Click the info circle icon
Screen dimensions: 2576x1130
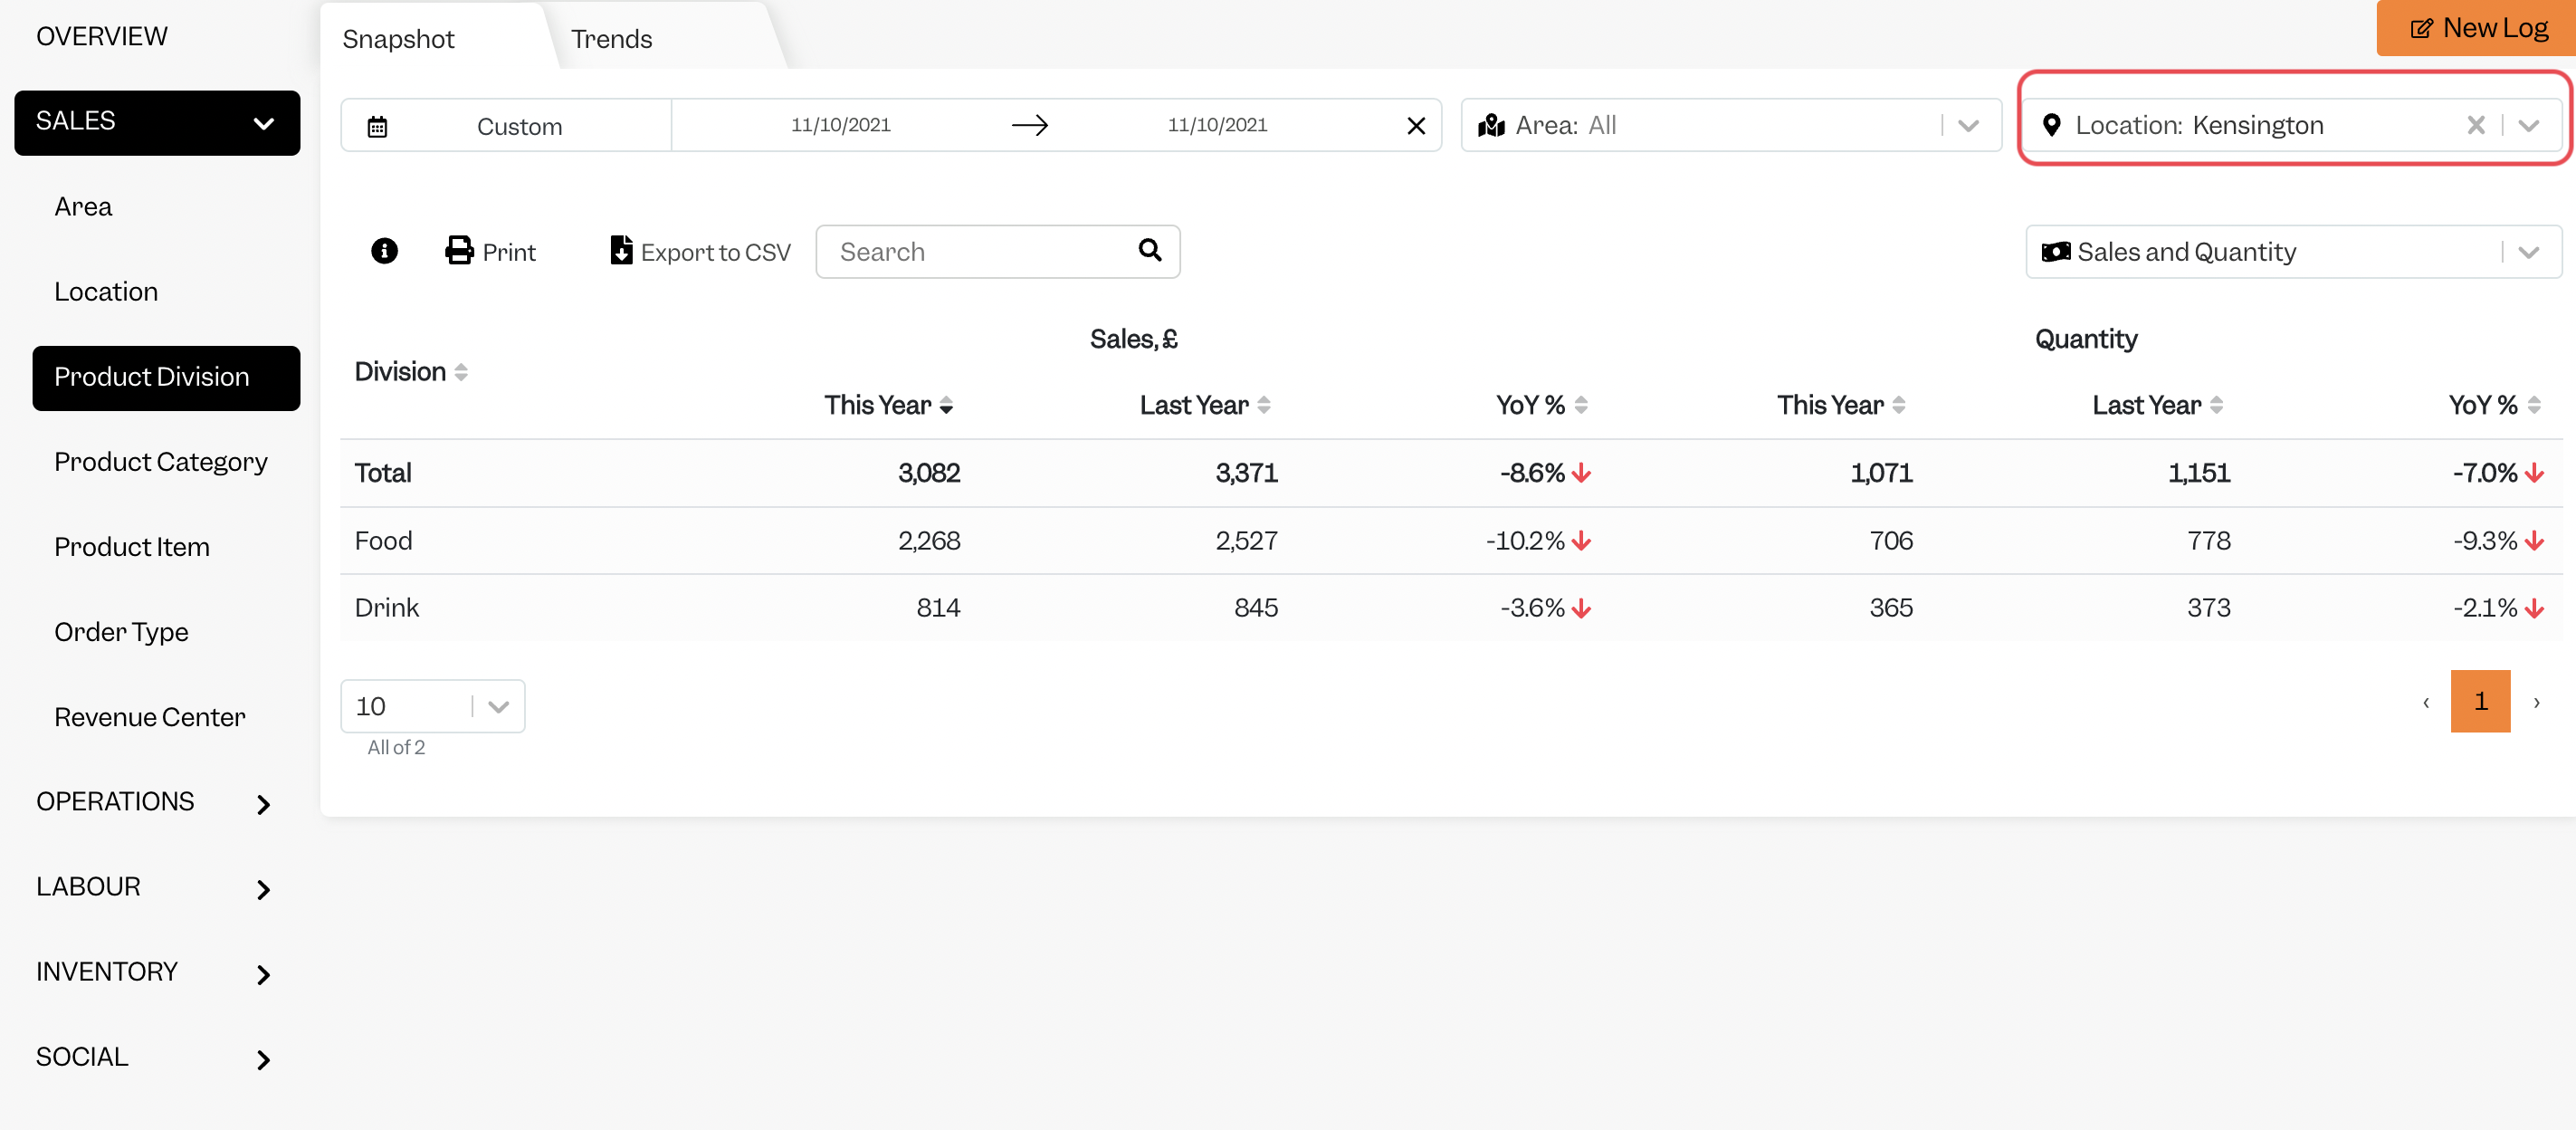coord(384,251)
